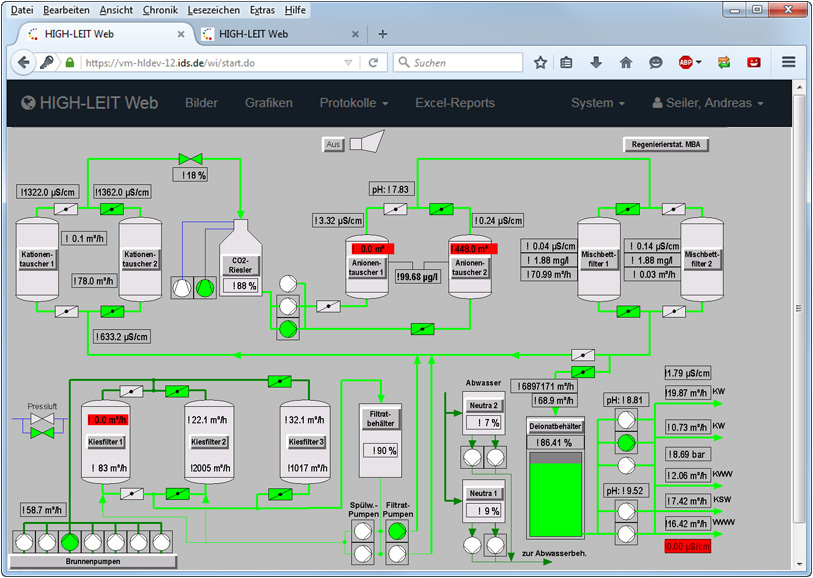Reload the page with the refresh icon

[x=373, y=62]
